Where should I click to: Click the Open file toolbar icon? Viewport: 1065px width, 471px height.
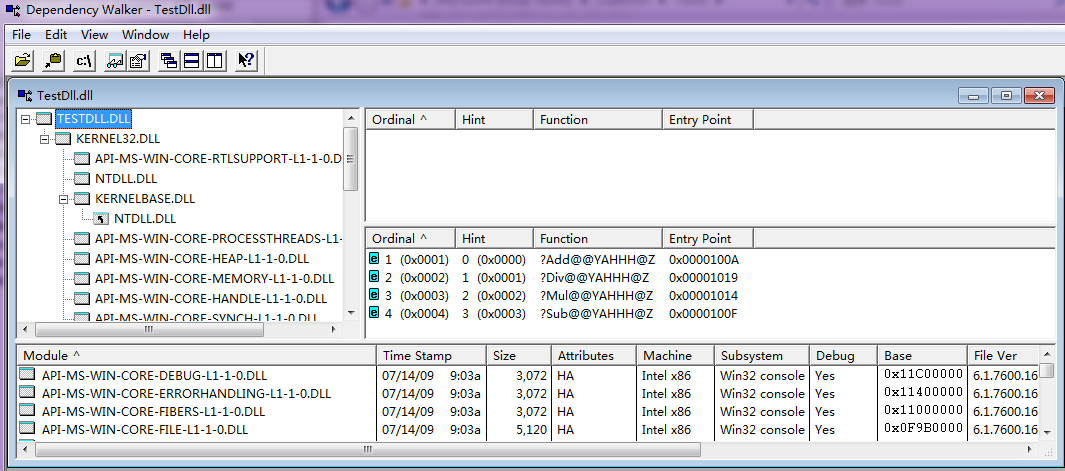click(23, 61)
